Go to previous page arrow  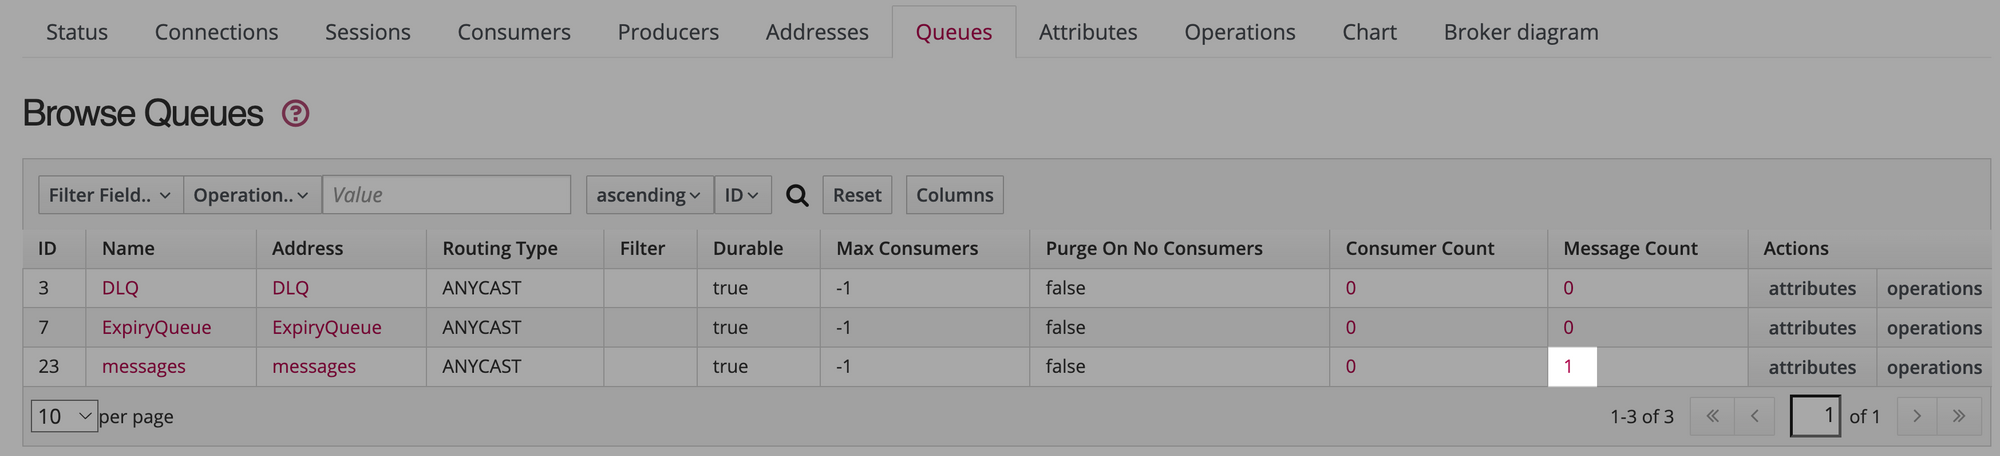1754,416
